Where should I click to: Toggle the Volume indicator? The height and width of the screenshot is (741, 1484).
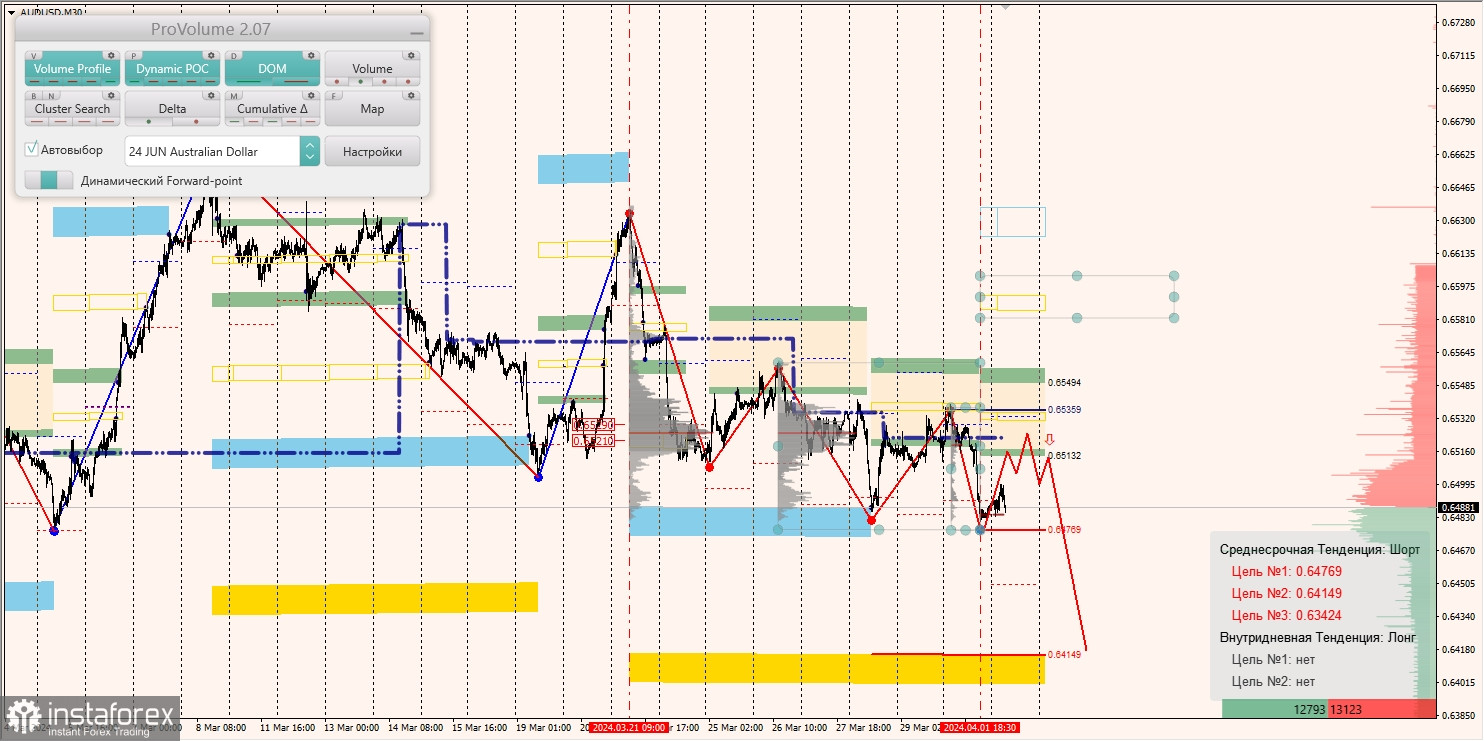click(x=372, y=69)
